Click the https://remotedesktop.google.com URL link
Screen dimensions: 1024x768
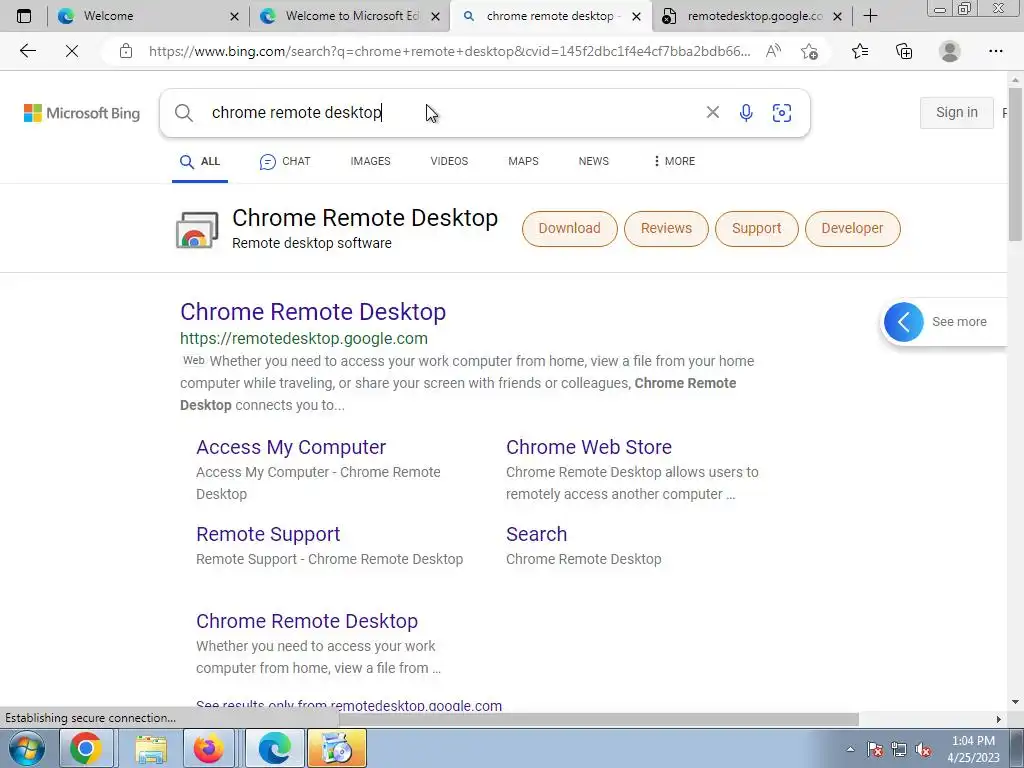304,338
